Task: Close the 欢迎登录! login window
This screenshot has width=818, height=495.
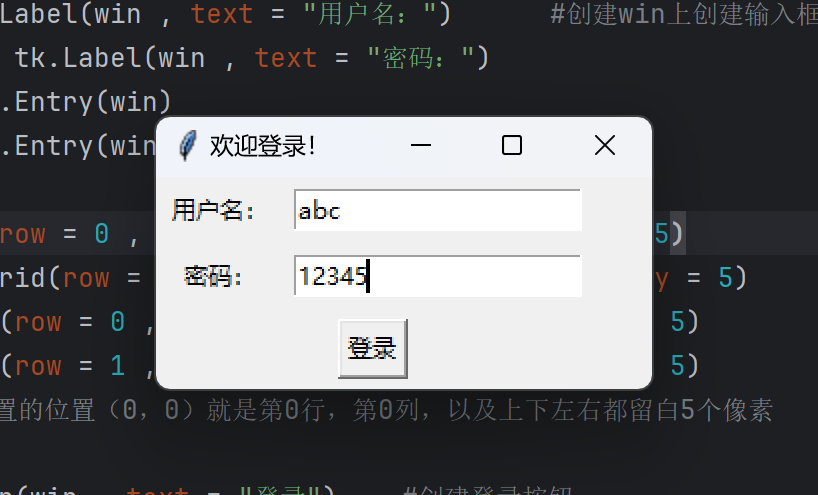Action: click(x=605, y=145)
